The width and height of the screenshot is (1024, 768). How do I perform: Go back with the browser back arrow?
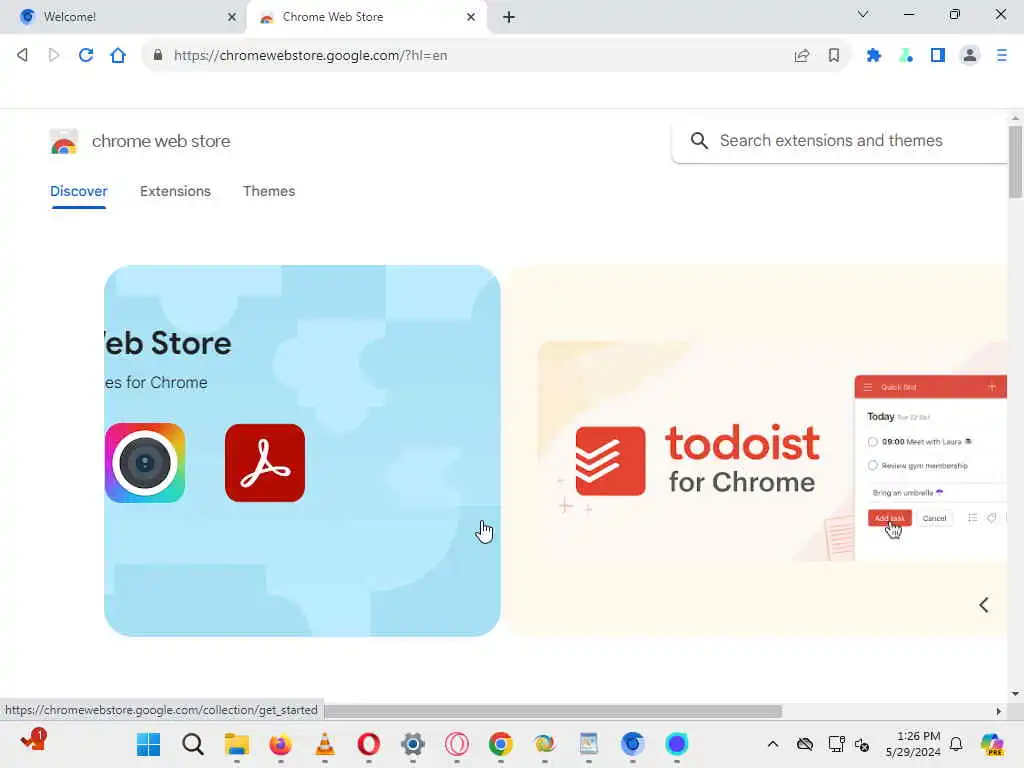click(22, 56)
